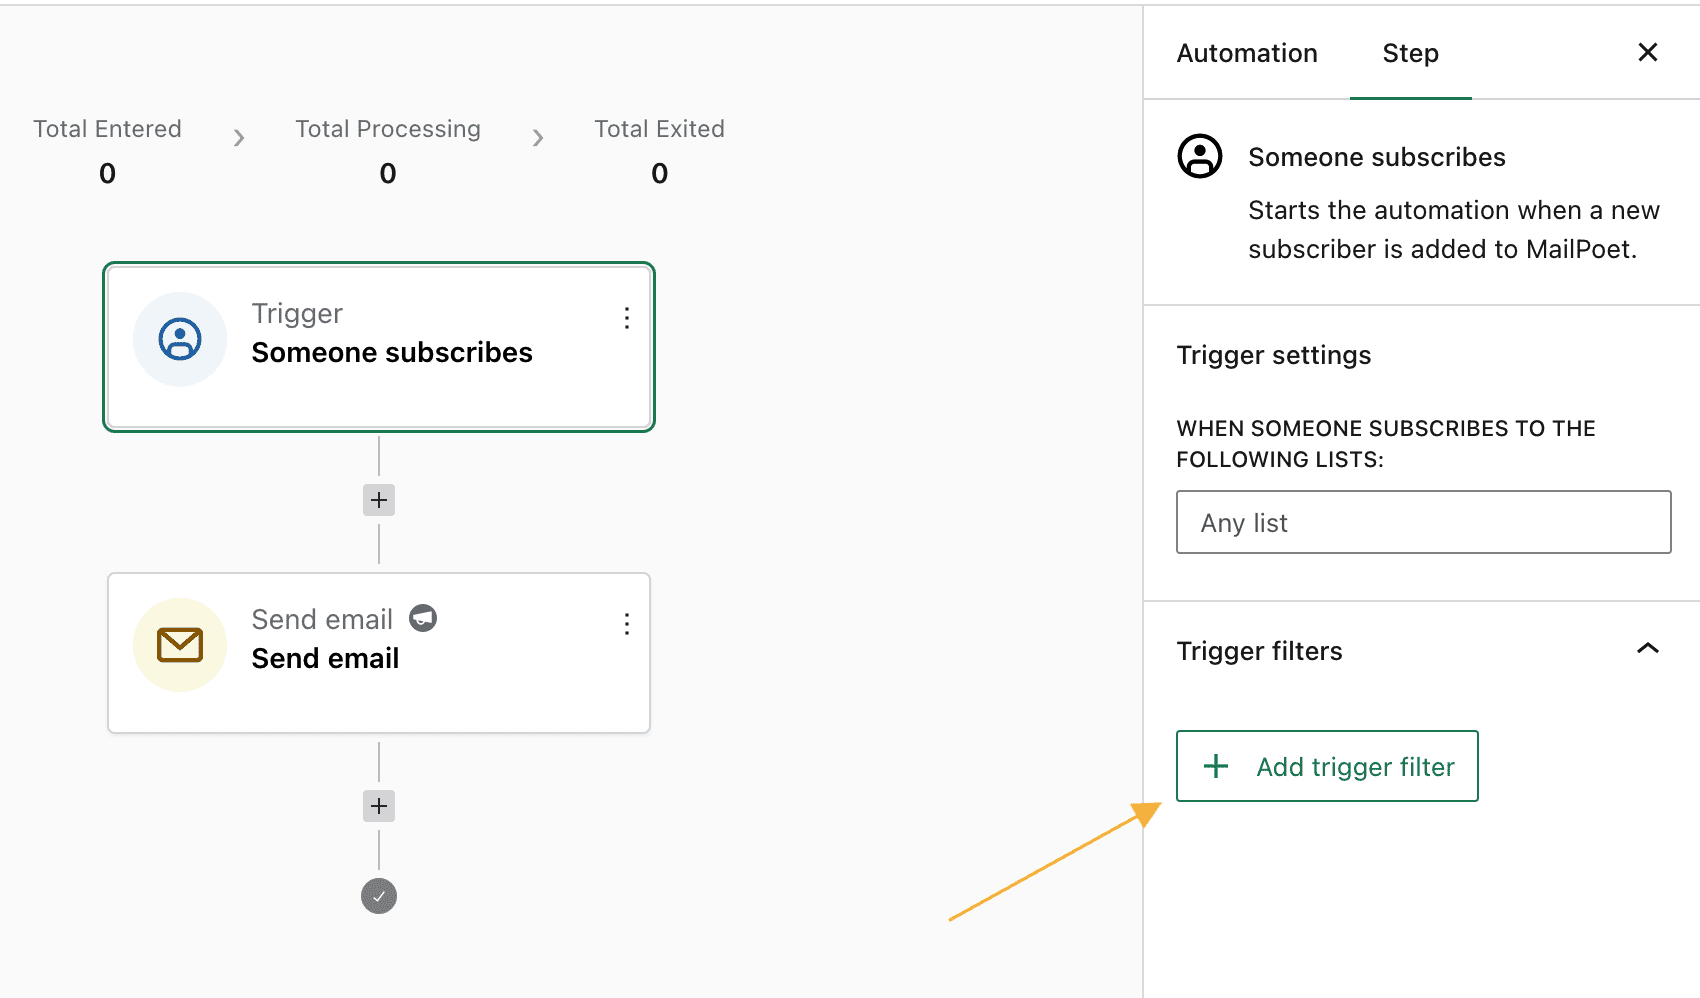Click the subscriber icon in the Trigger card
The image size is (1700, 998).
[x=180, y=339]
